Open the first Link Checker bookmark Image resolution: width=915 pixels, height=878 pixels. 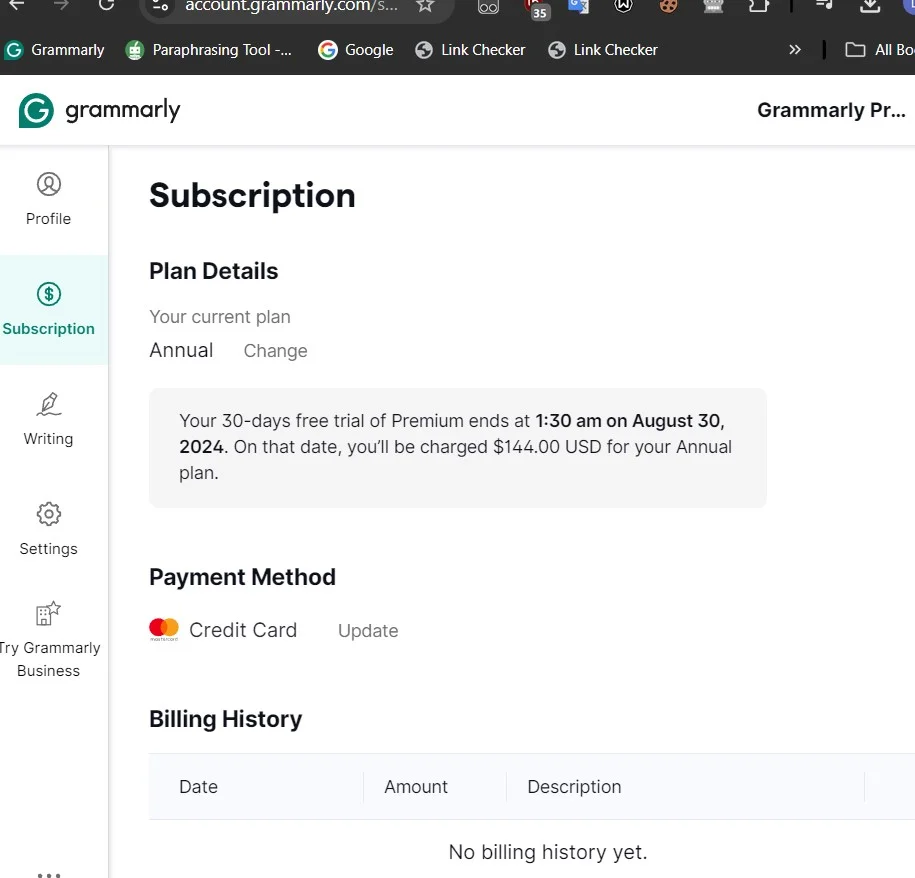click(470, 50)
